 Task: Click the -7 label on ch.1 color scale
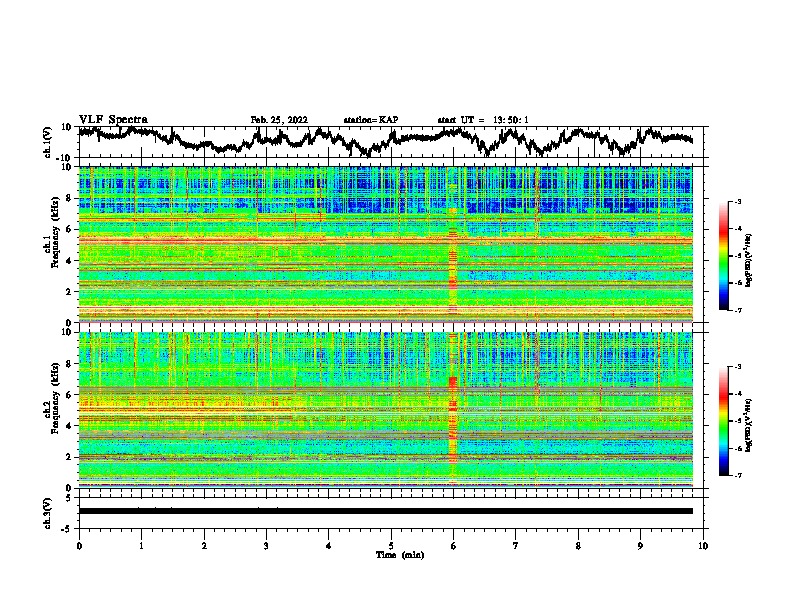point(738,311)
